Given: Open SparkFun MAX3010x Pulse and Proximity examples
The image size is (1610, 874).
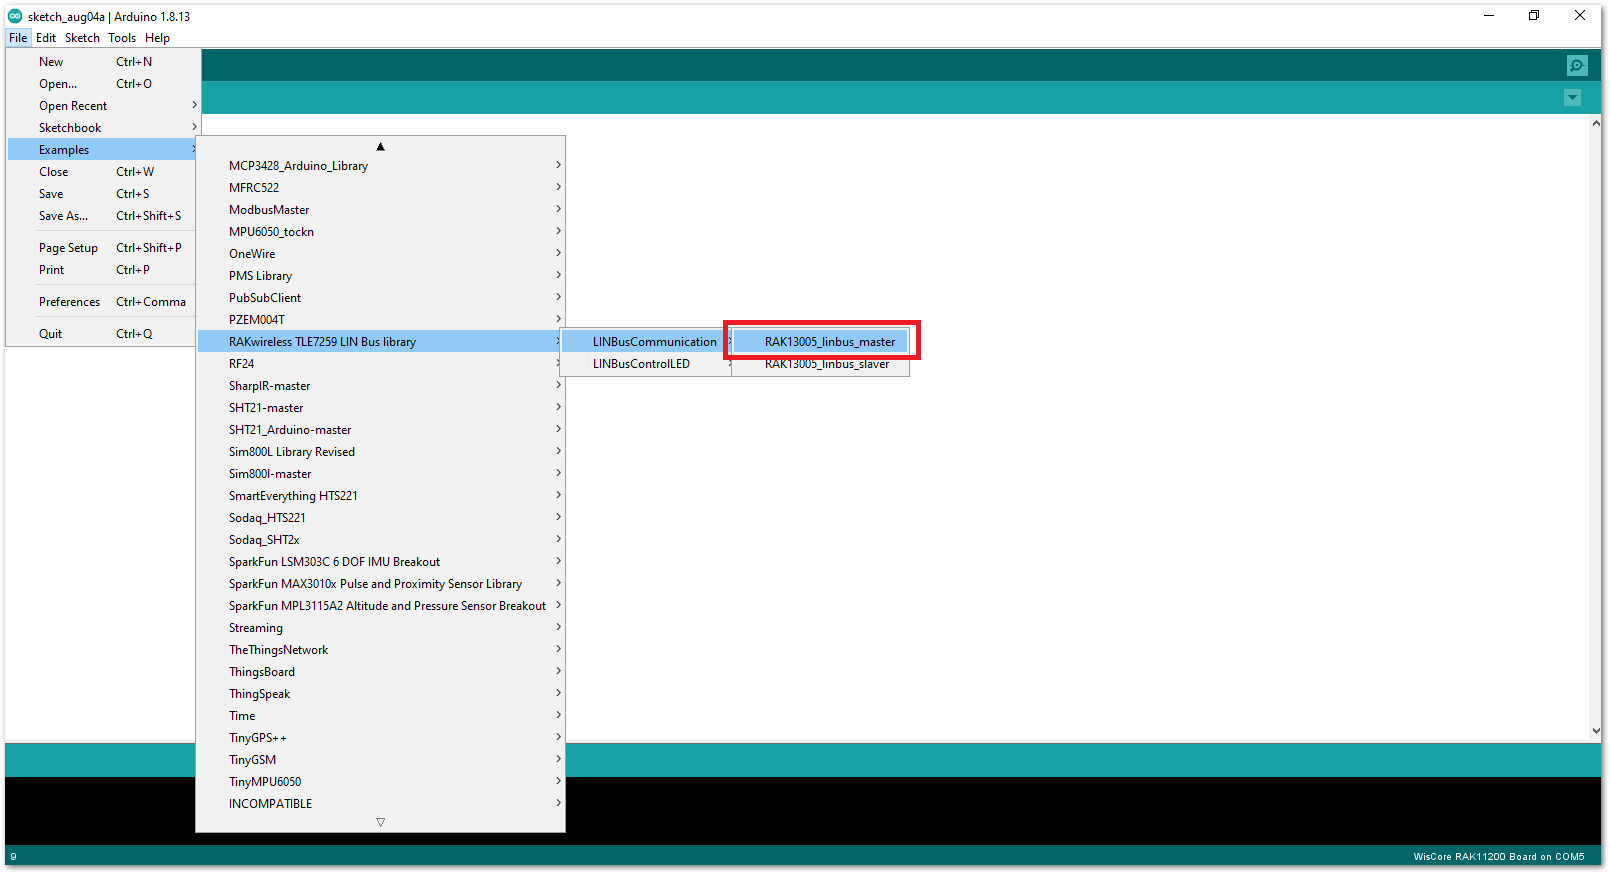Looking at the screenshot, I should coord(381,584).
